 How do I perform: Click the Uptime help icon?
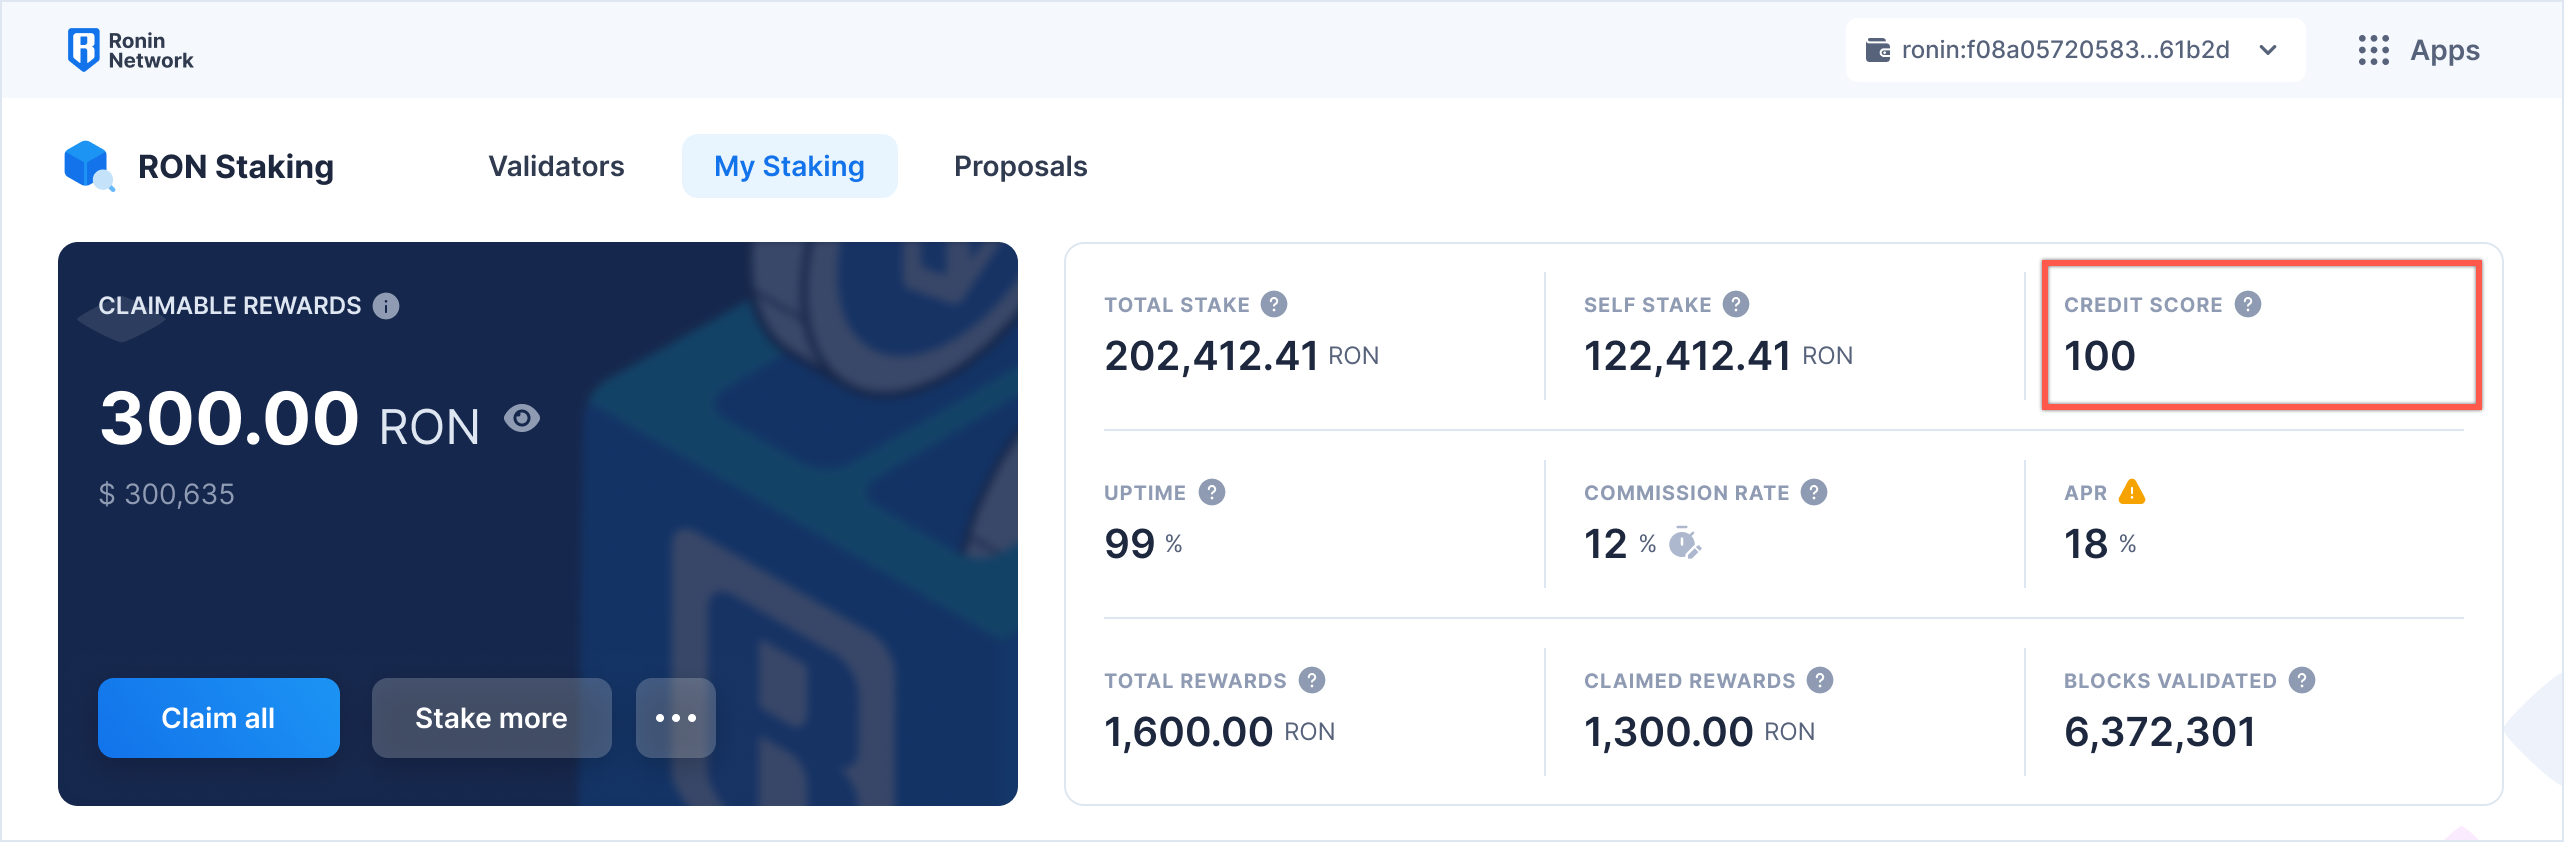pos(1212,492)
